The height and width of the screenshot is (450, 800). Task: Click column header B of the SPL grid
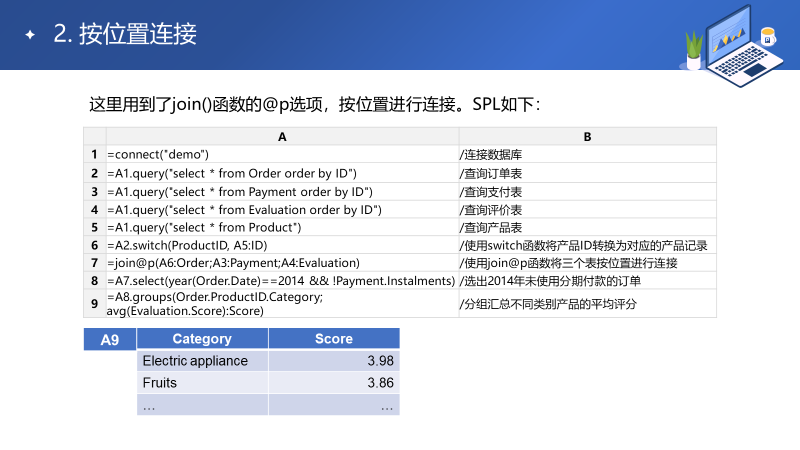[x=587, y=137]
